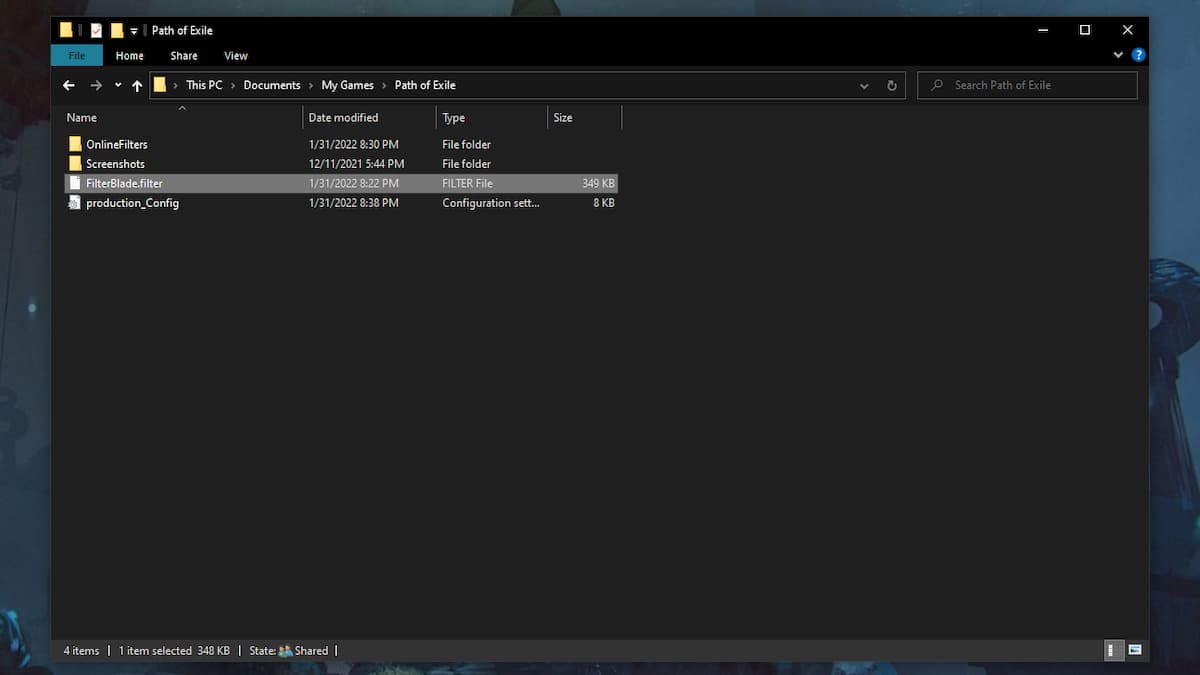Image resolution: width=1200 pixels, height=675 pixels.
Task: Expand the ribbon with the chevron
Action: click(x=1118, y=55)
